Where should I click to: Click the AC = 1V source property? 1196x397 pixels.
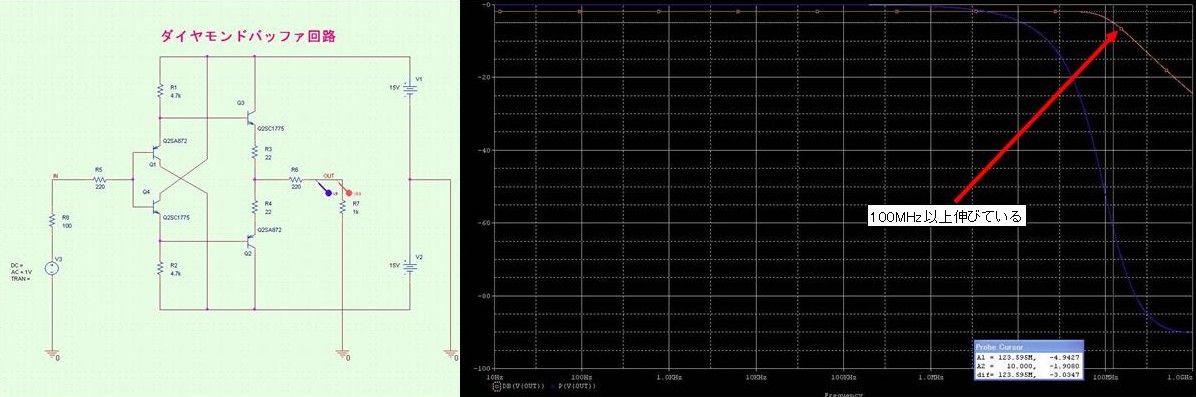pos(21,273)
